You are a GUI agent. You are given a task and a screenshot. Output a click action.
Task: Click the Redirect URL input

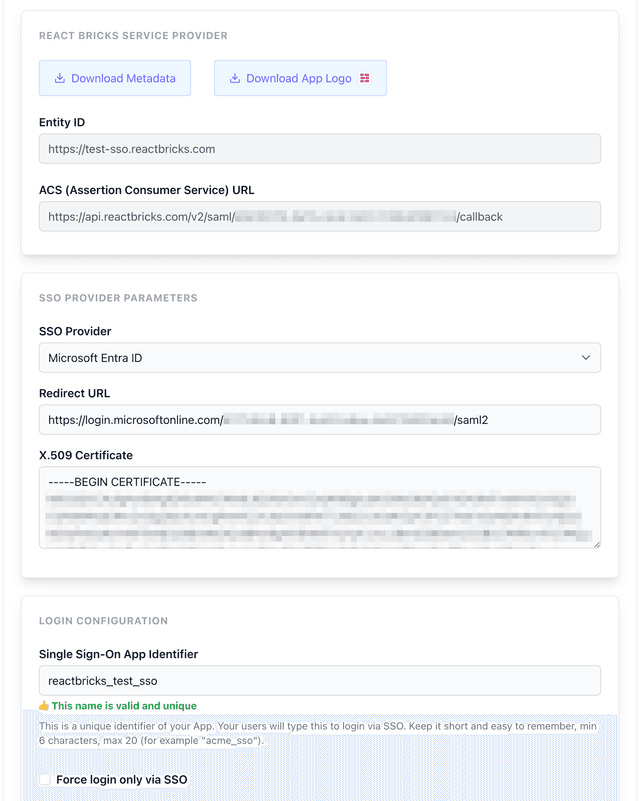(320, 419)
